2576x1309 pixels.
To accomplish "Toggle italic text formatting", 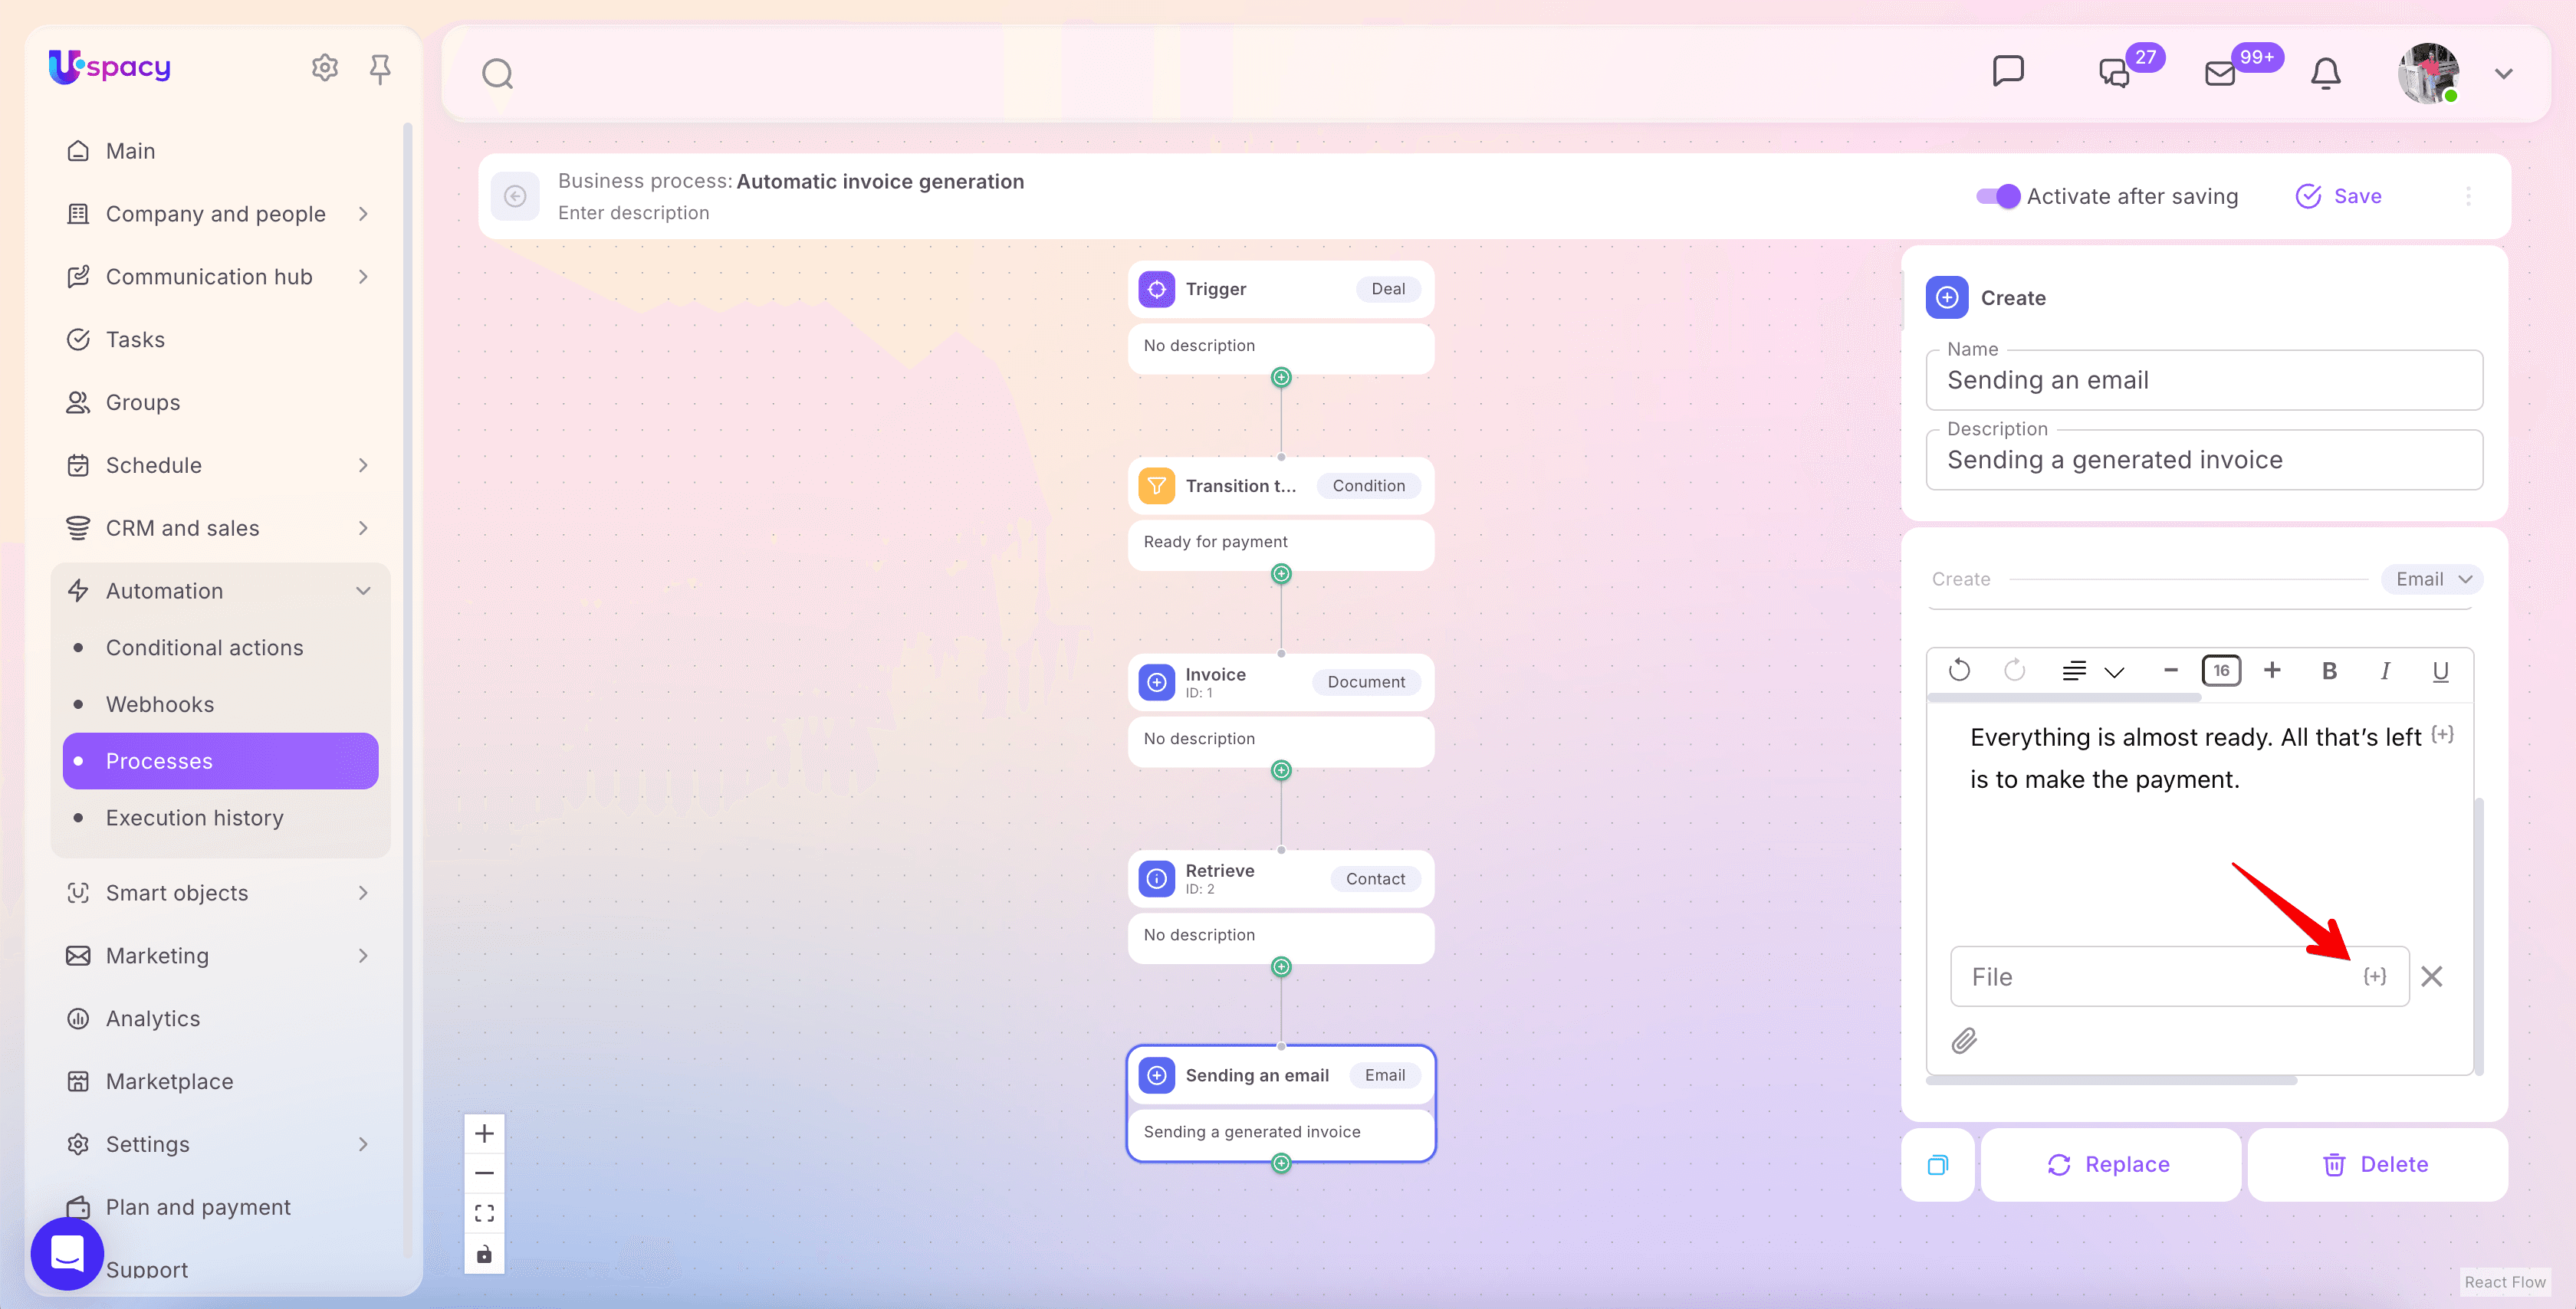I will click(x=2385, y=670).
